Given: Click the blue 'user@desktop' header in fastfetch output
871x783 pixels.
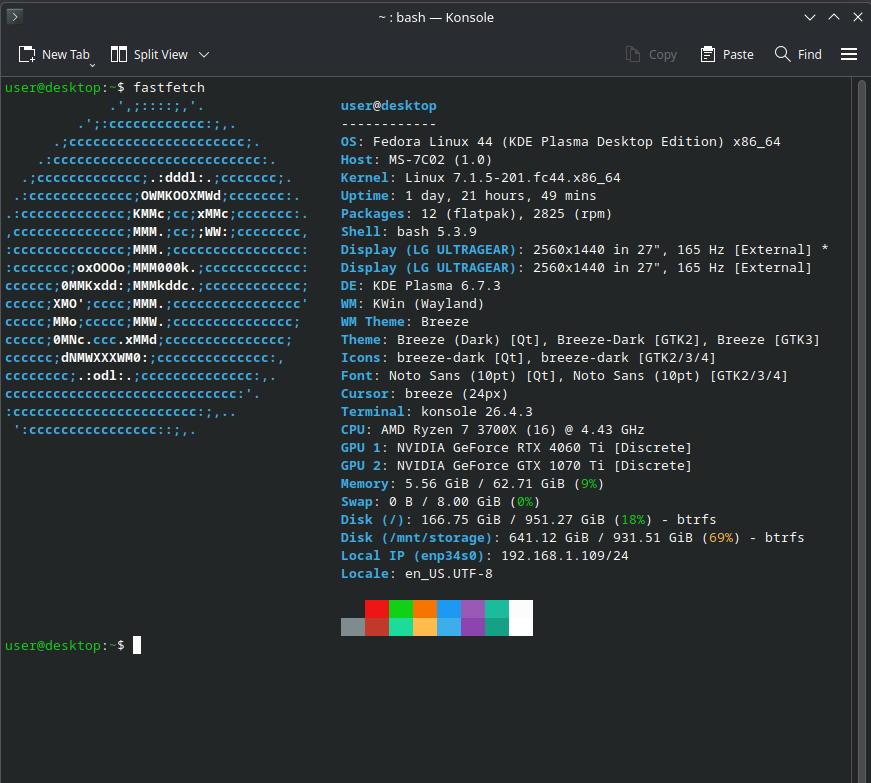Looking at the screenshot, I should (x=388, y=106).
